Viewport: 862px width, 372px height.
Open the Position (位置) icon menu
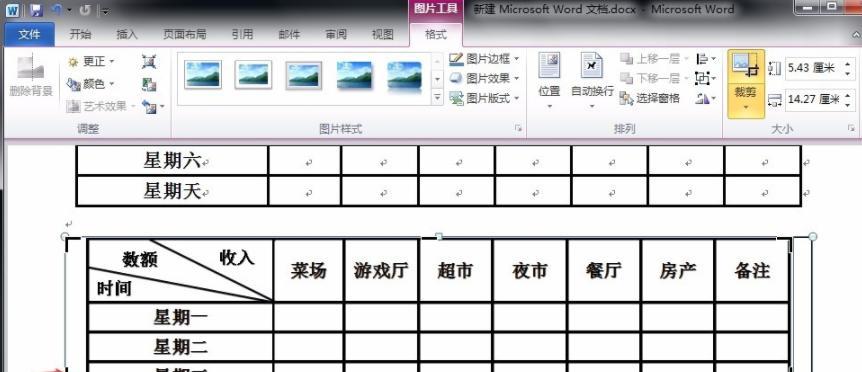549,80
